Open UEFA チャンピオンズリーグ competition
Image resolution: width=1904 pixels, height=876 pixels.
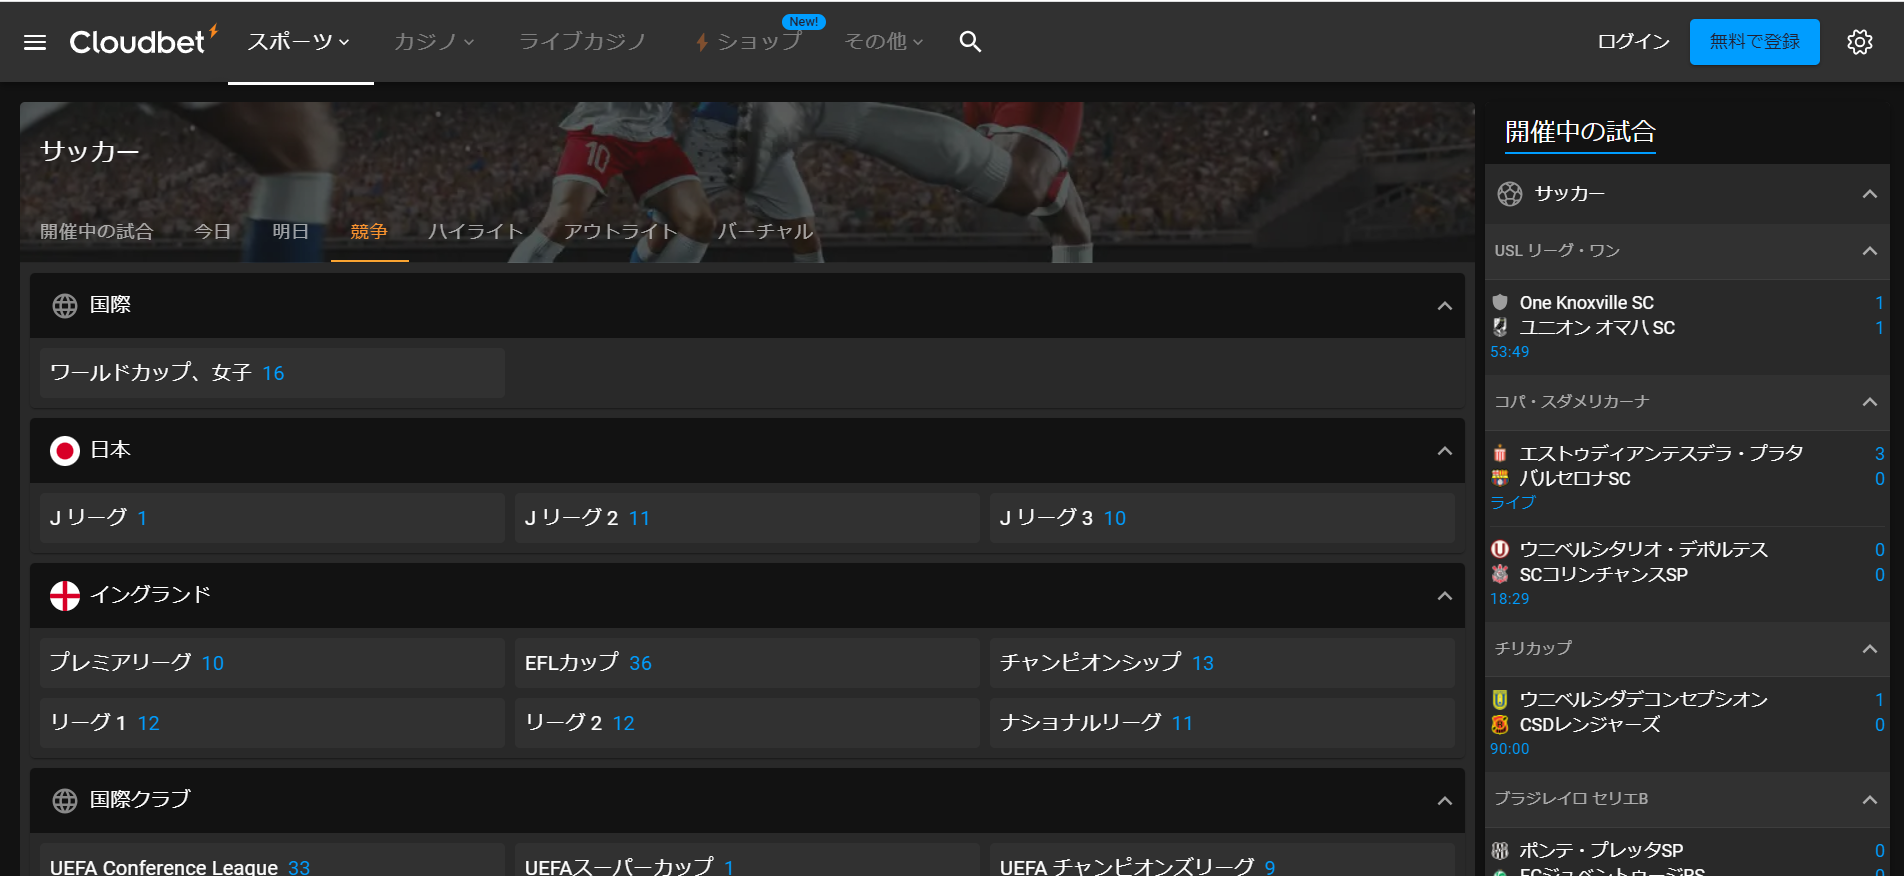click(x=1222, y=860)
